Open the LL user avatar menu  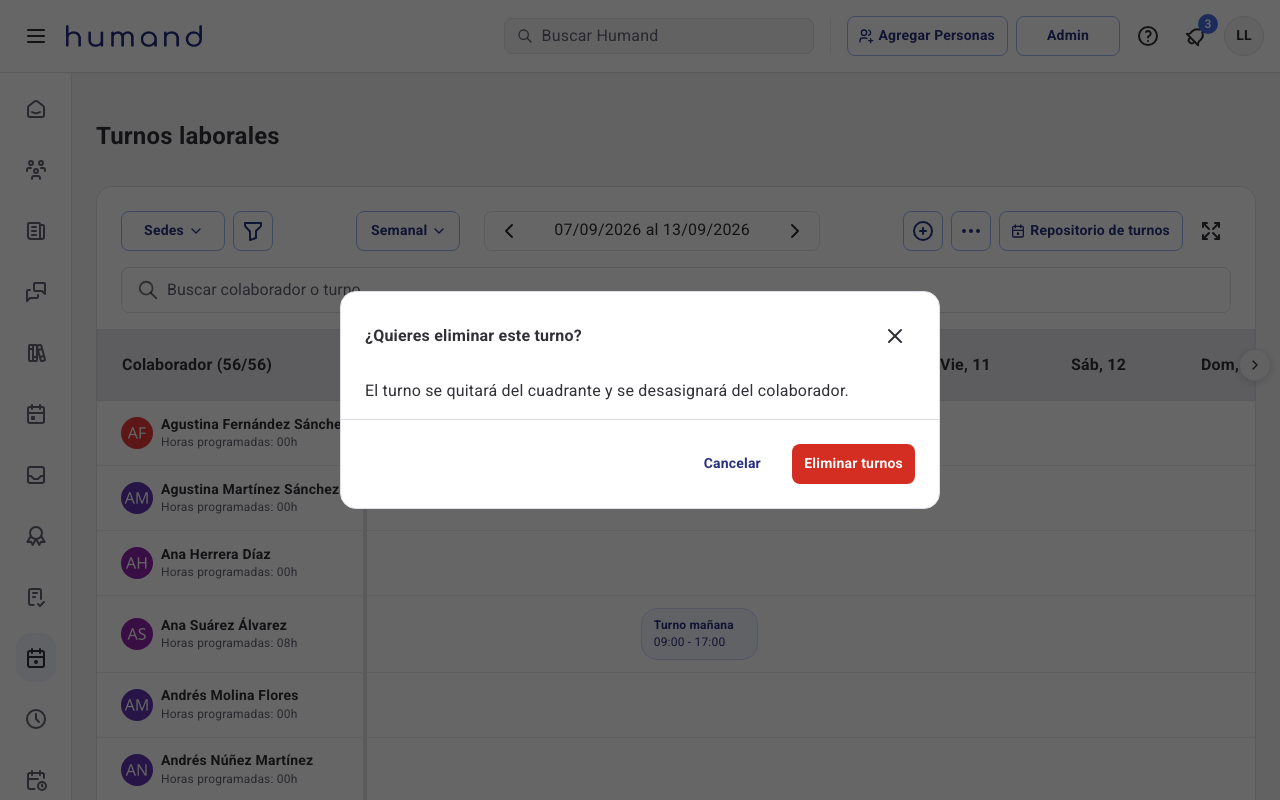[x=1244, y=36]
